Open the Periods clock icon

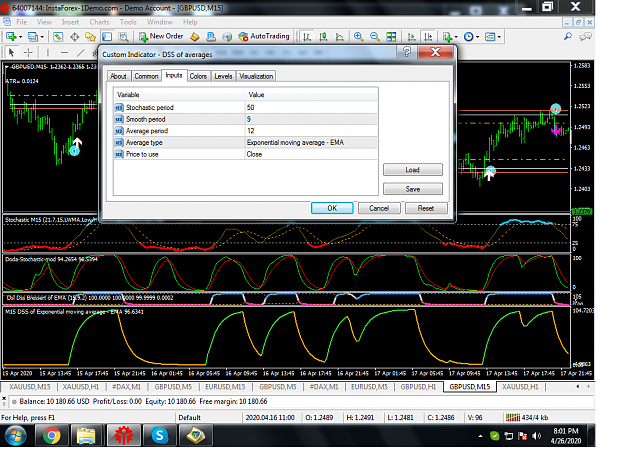(x=469, y=37)
